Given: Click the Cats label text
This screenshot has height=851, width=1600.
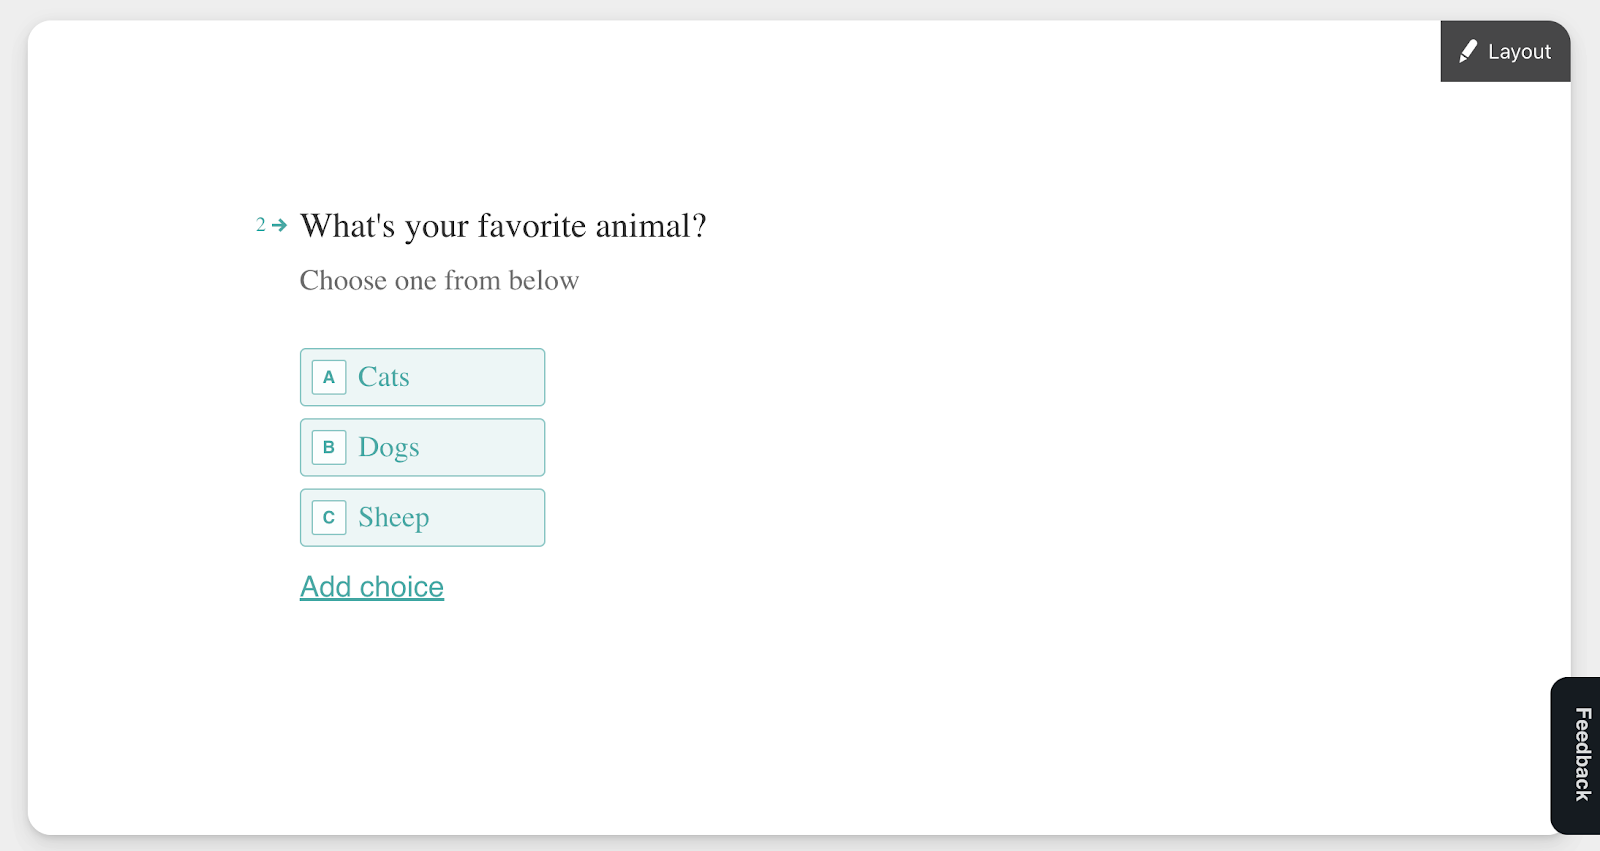Looking at the screenshot, I should [384, 377].
